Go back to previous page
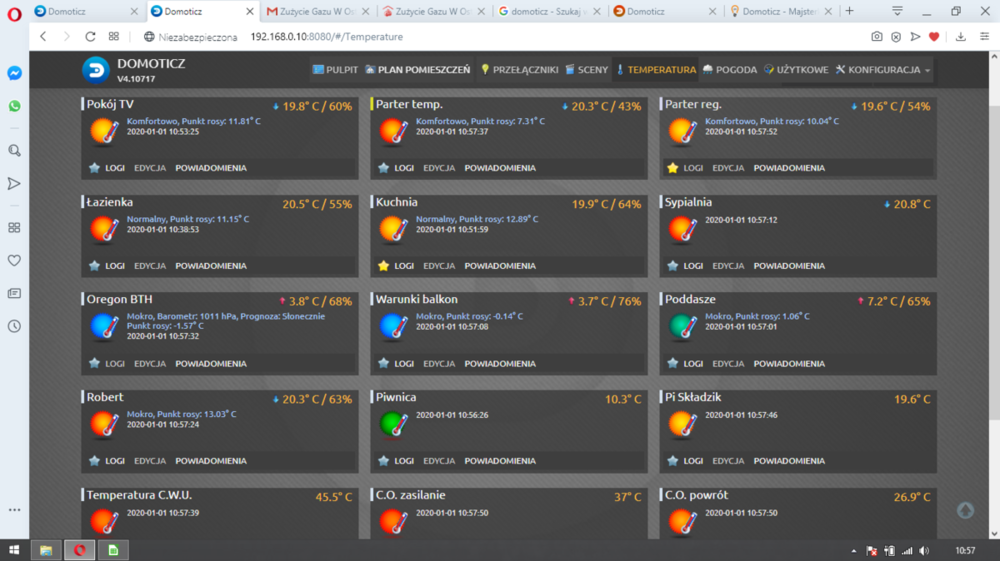This screenshot has width=1000, height=561. 43,36
